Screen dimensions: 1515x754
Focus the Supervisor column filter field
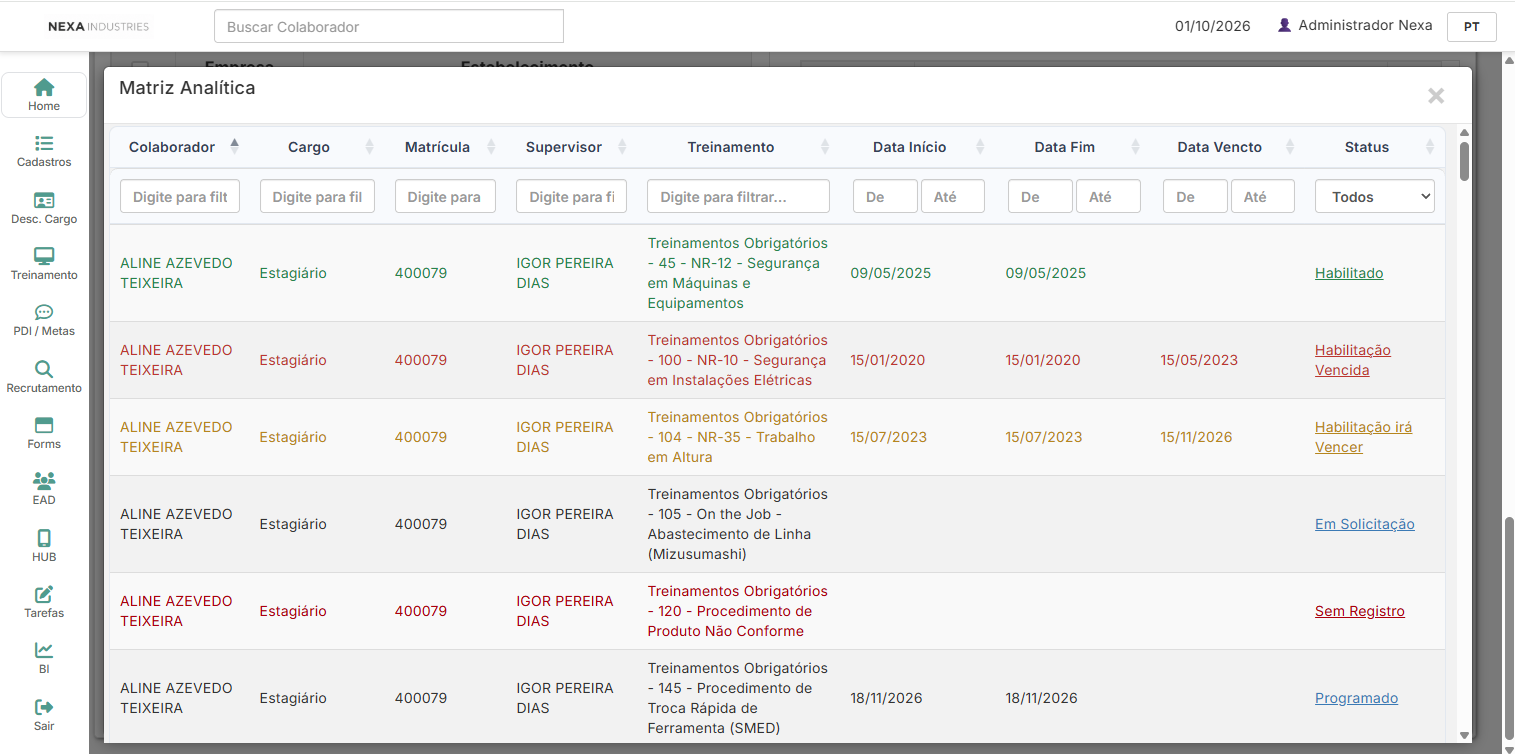(571, 197)
